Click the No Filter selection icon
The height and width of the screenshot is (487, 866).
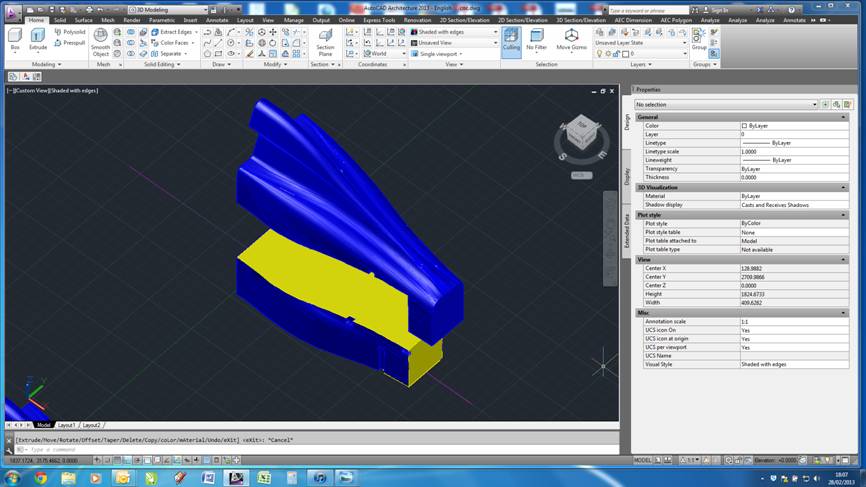click(x=537, y=39)
